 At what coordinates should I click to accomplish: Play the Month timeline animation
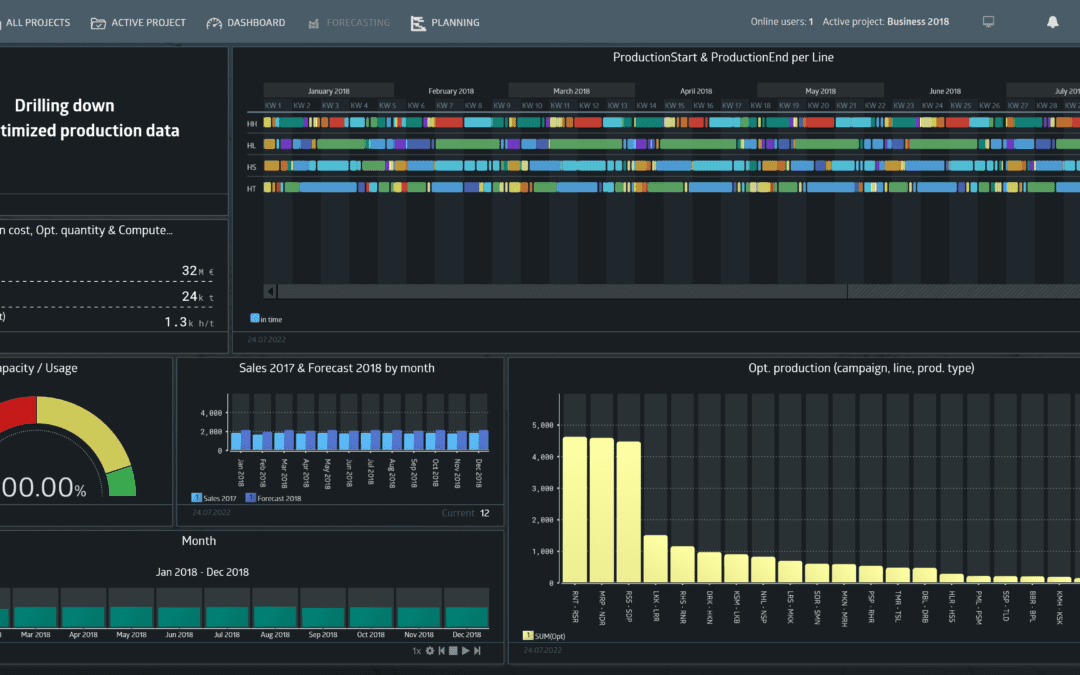[x=466, y=651]
